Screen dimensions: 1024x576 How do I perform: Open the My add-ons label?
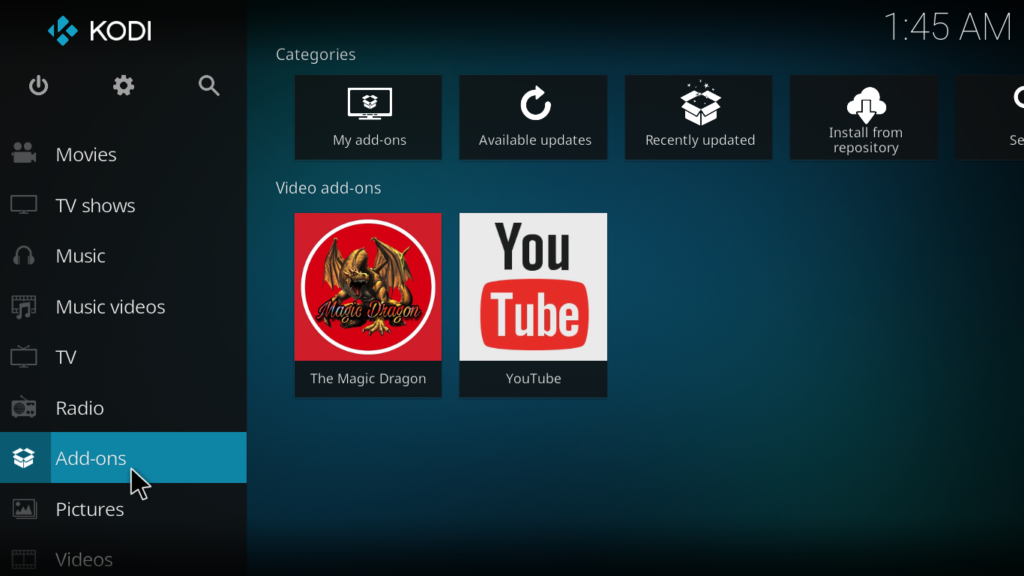click(x=370, y=140)
